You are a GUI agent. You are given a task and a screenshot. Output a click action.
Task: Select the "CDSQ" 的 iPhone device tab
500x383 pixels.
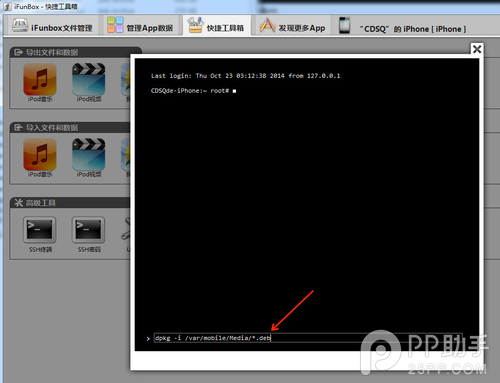tap(402, 27)
